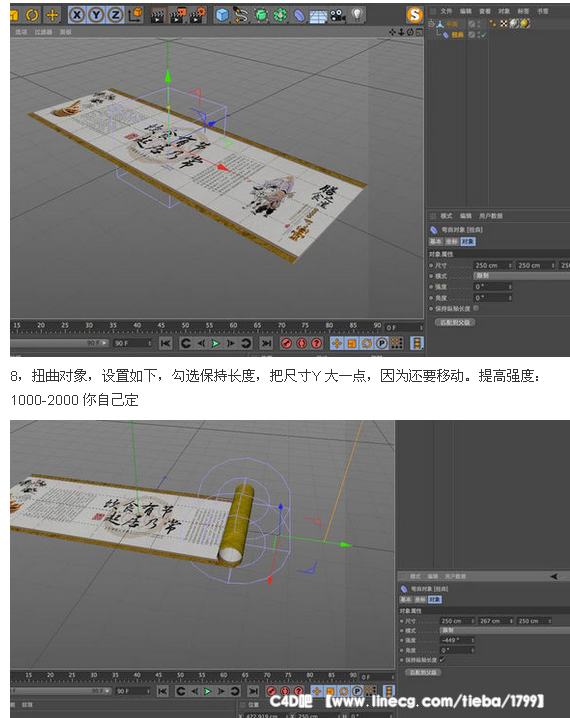Click the stepper of the 267 cm size field

point(511,621)
